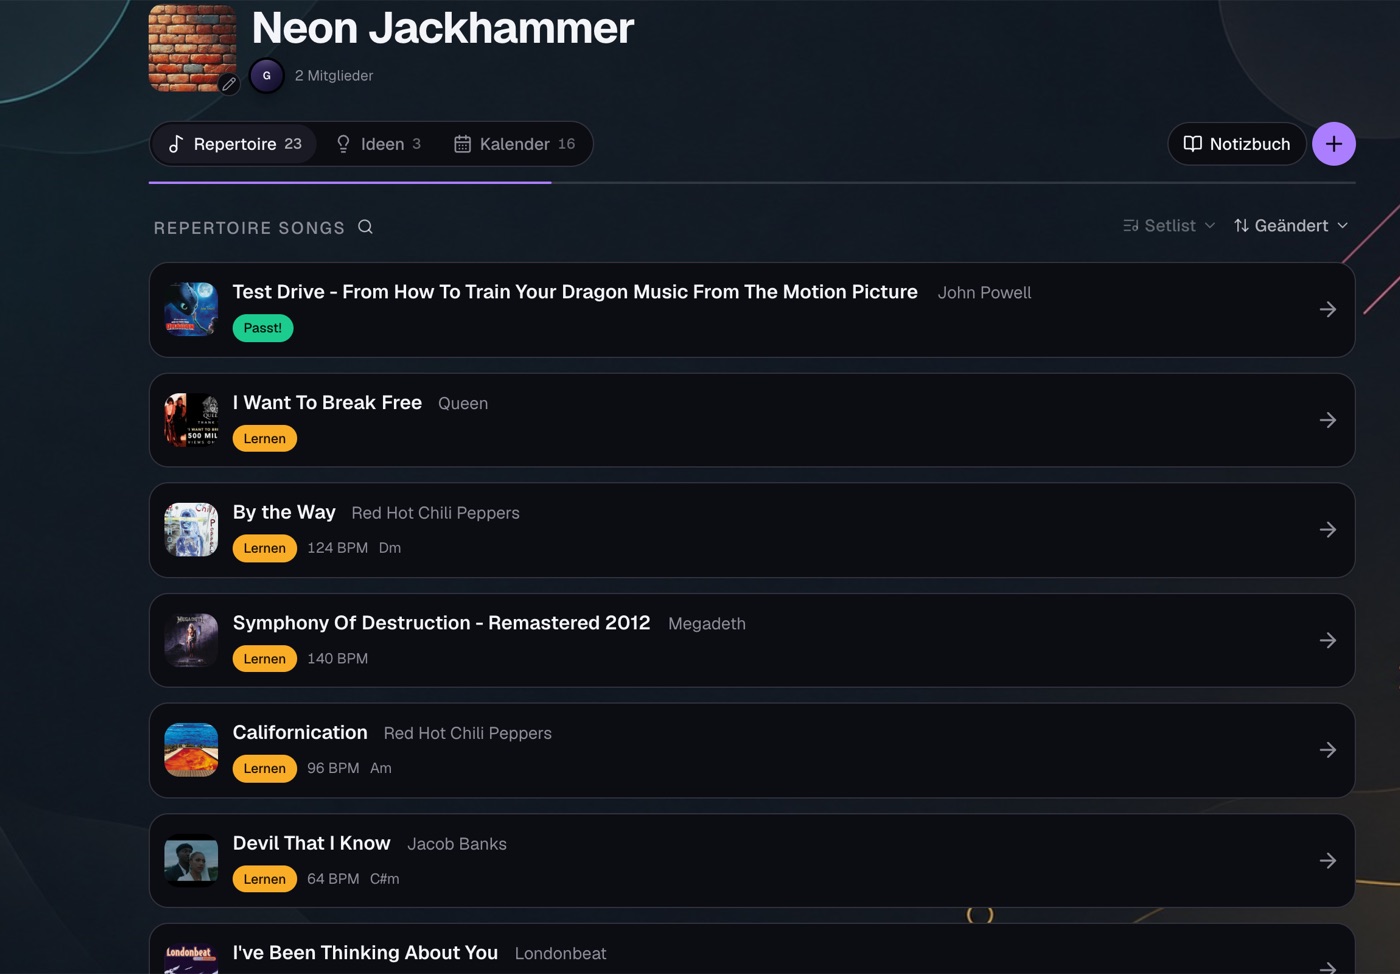Open Test Drive song via arrow icon
The width and height of the screenshot is (1400, 974).
tap(1327, 309)
